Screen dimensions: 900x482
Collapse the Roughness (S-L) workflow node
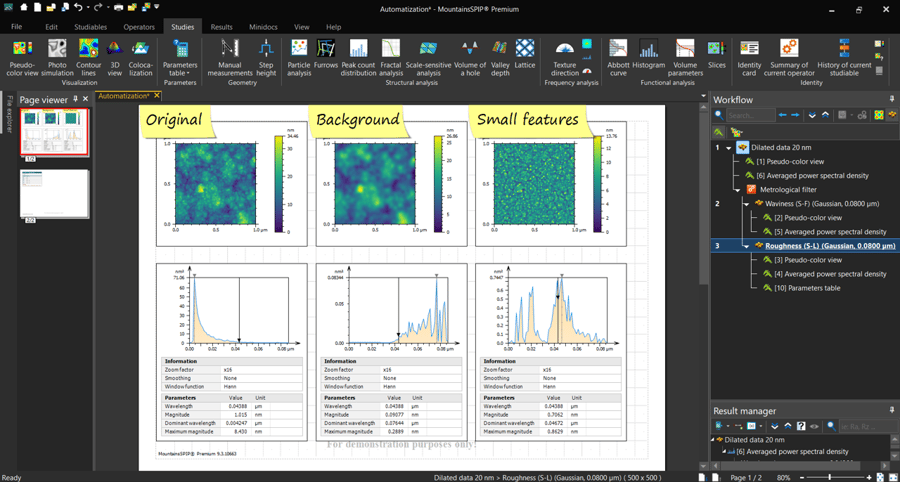point(747,246)
